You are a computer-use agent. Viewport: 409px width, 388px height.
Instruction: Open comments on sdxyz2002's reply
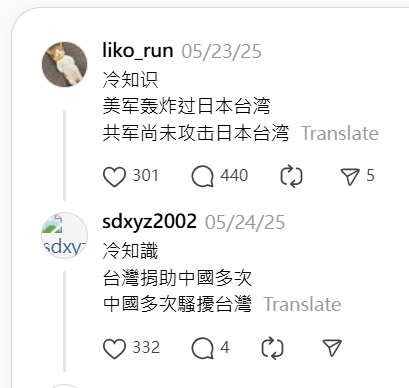[x=202, y=348]
